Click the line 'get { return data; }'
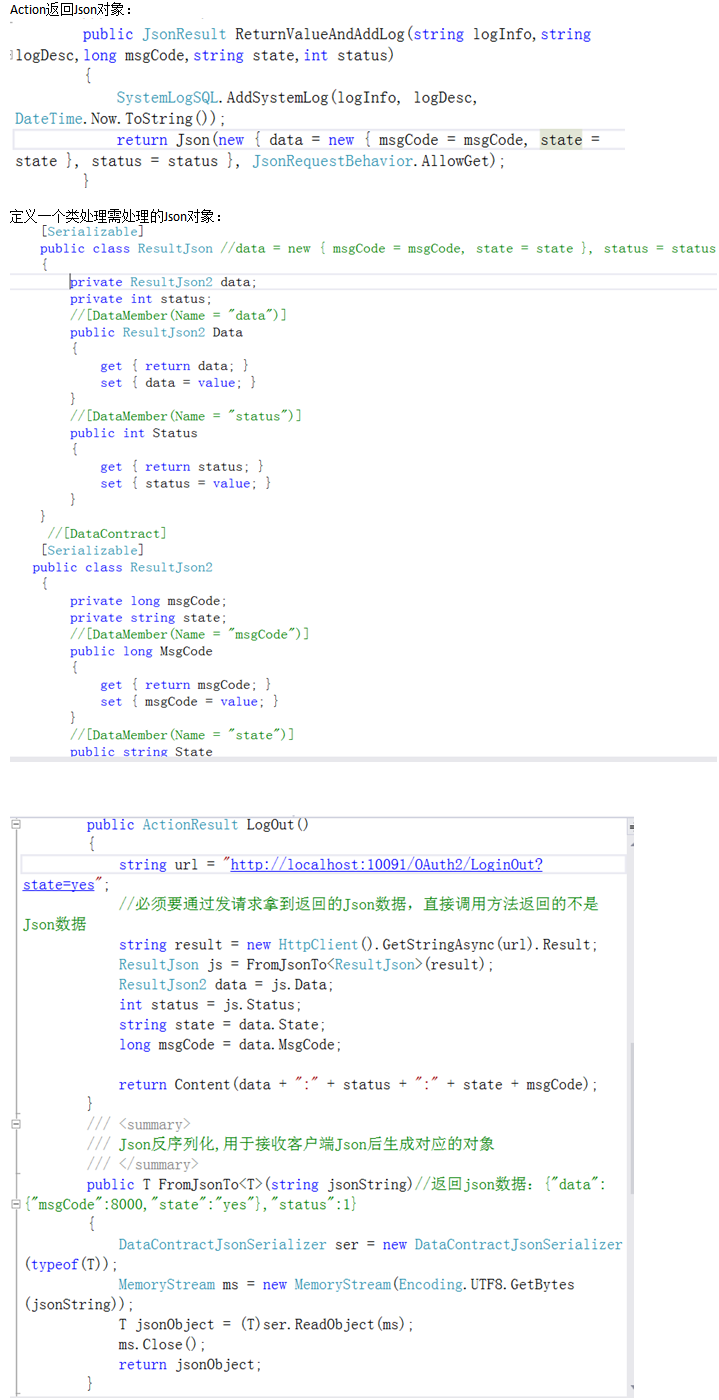This screenshot has width=719, height=1400. pos(175,366)
